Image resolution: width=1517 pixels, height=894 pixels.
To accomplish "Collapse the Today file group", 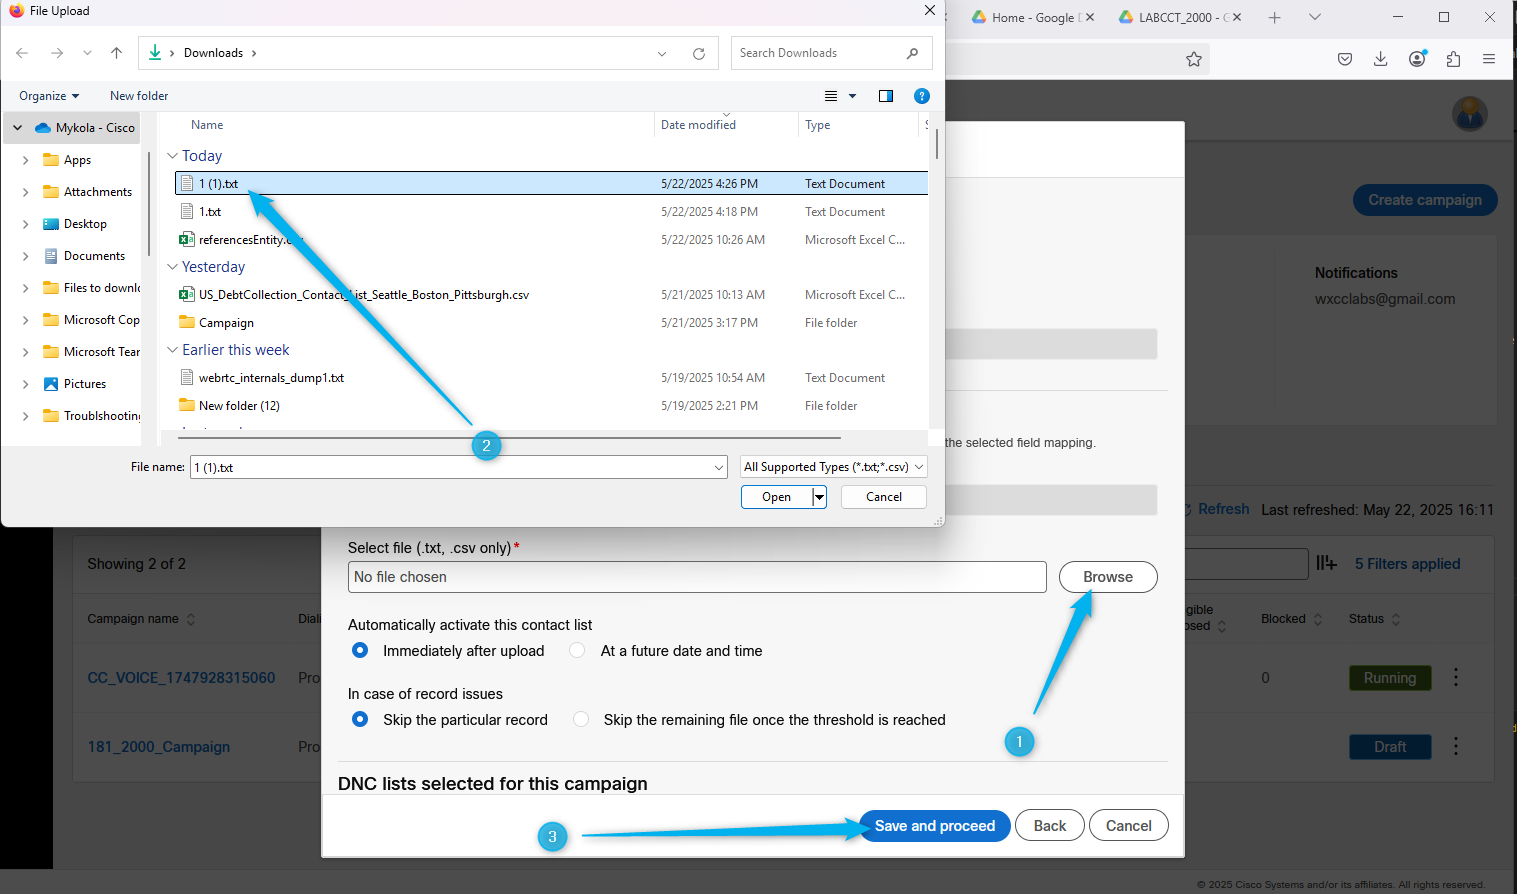I will coord(172,156).
